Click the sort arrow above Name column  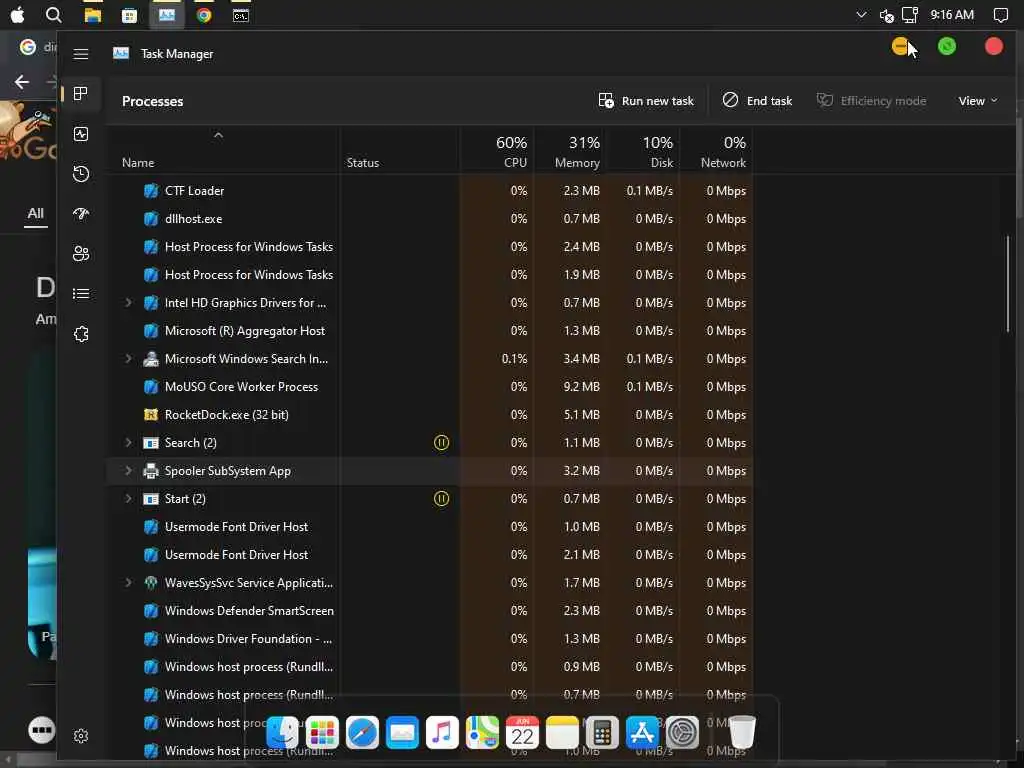(219, 135)
